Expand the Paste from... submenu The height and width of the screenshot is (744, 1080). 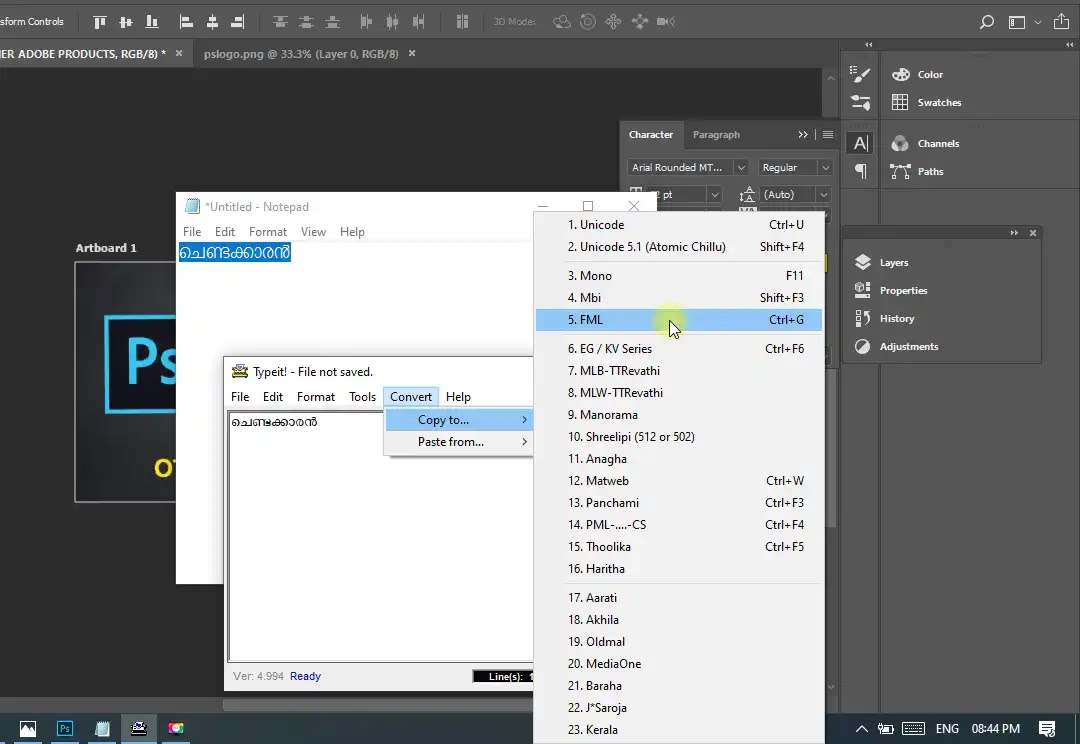pyautogui.click(x=458, y=442)
